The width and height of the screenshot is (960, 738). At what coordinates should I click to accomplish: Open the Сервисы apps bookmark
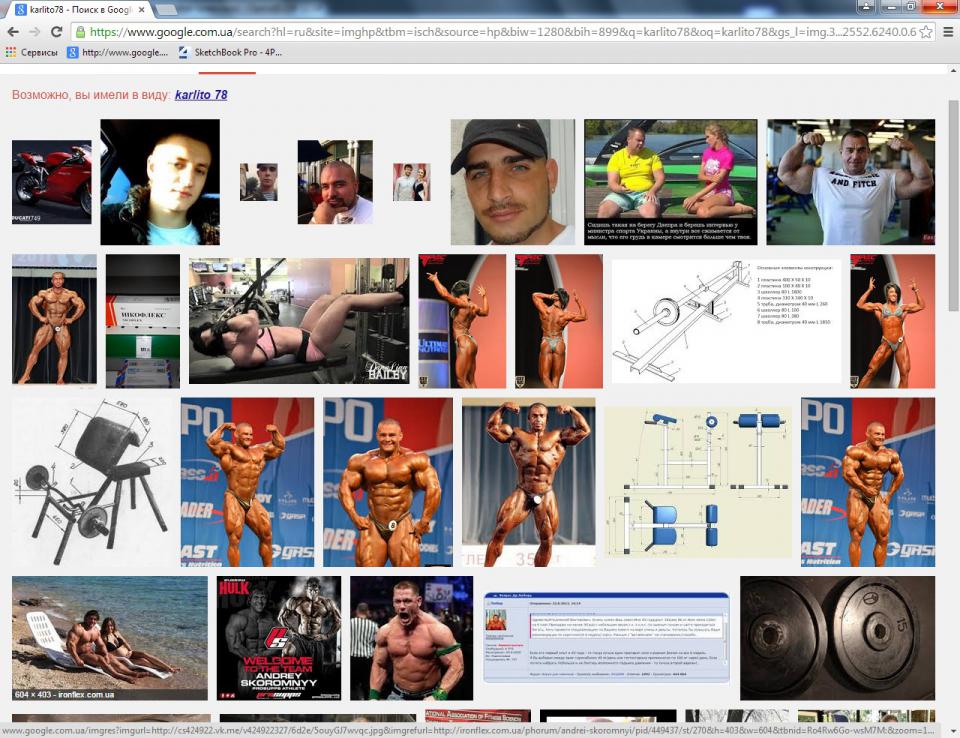(x=32, y=53)
